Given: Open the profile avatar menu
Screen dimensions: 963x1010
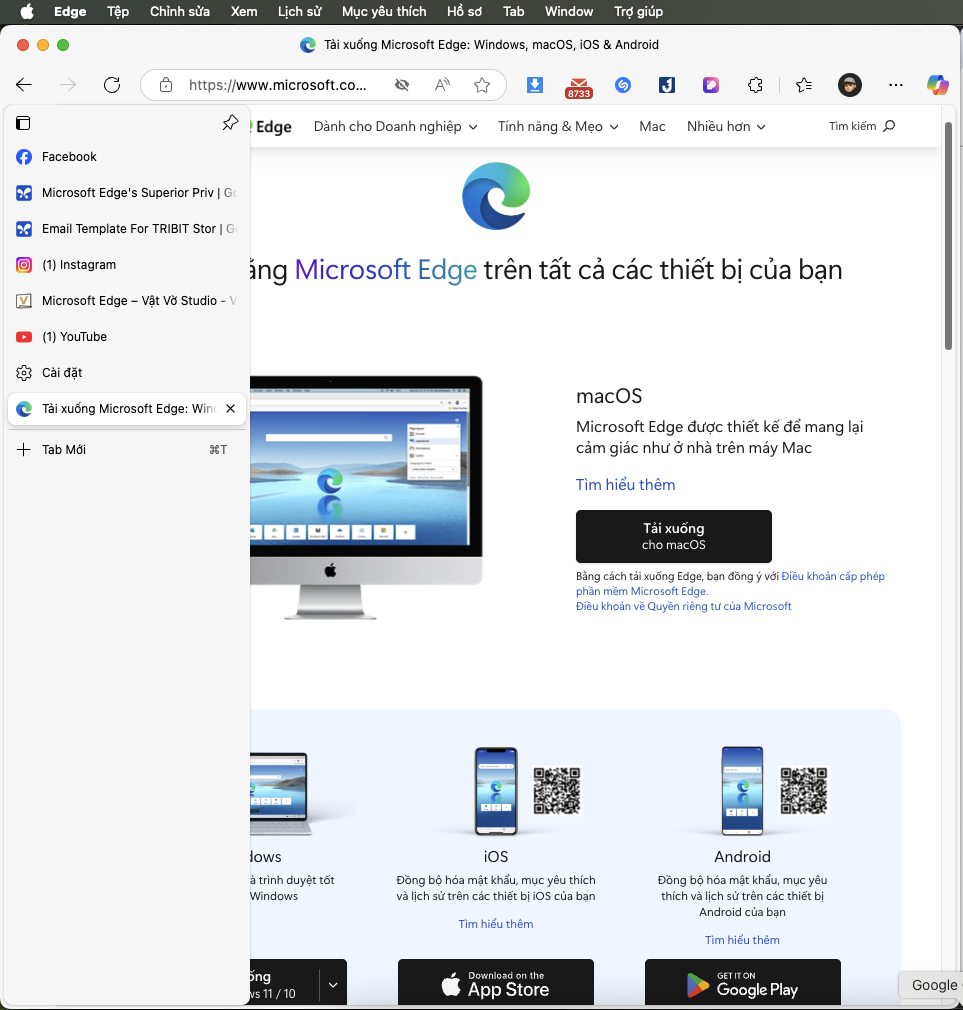Looking at the screenshot, I should pyautogui.click(x=850, y=85).
